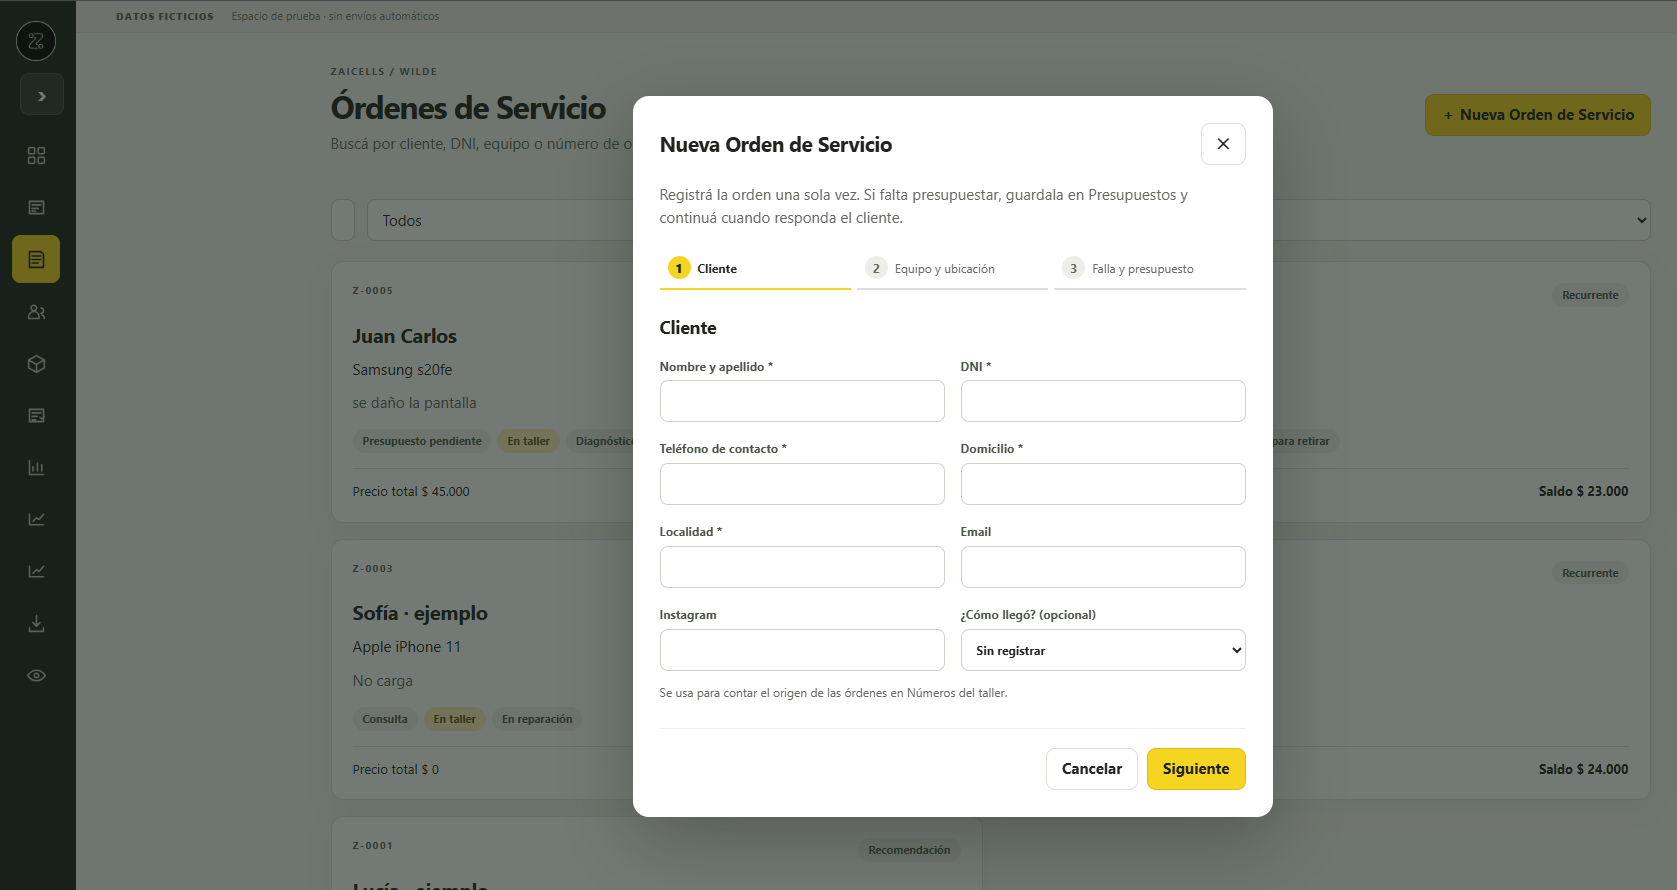Expand the sidebar with the chevron arrow

42,95
